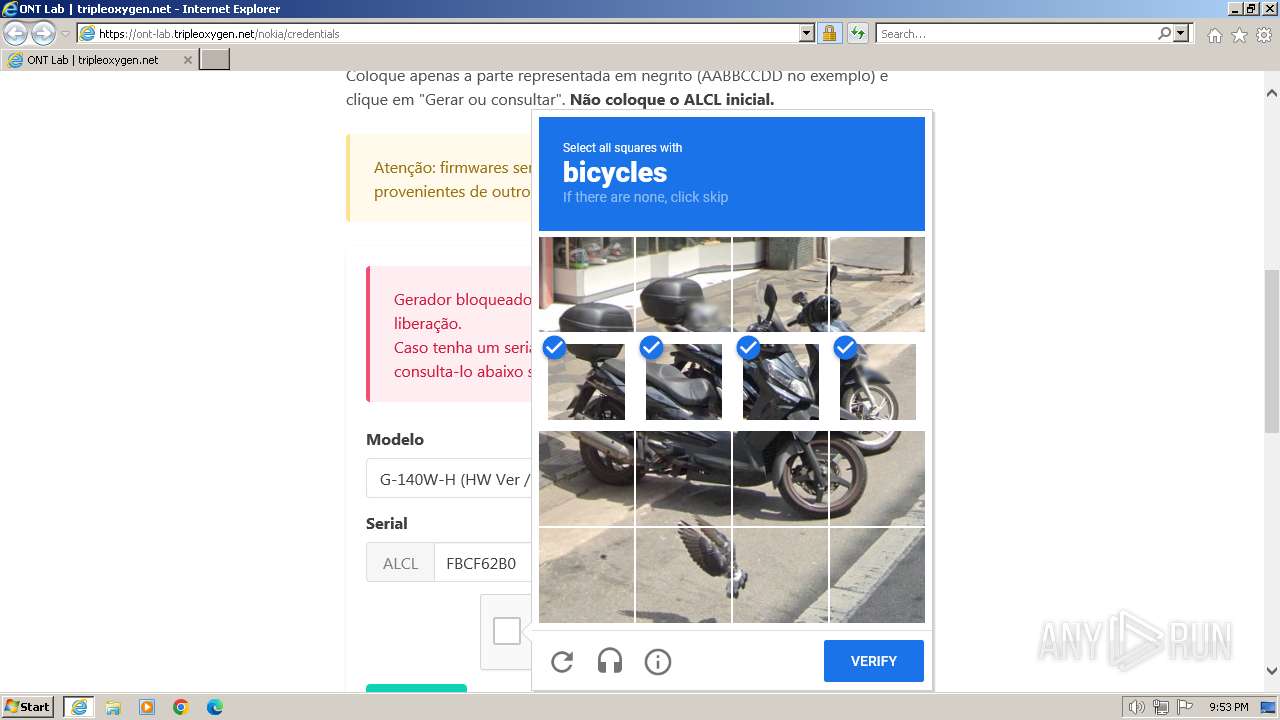The width and height of the screenshot is (1280, 720).
Task: Click the security lock icon
Action: [829, 33]
